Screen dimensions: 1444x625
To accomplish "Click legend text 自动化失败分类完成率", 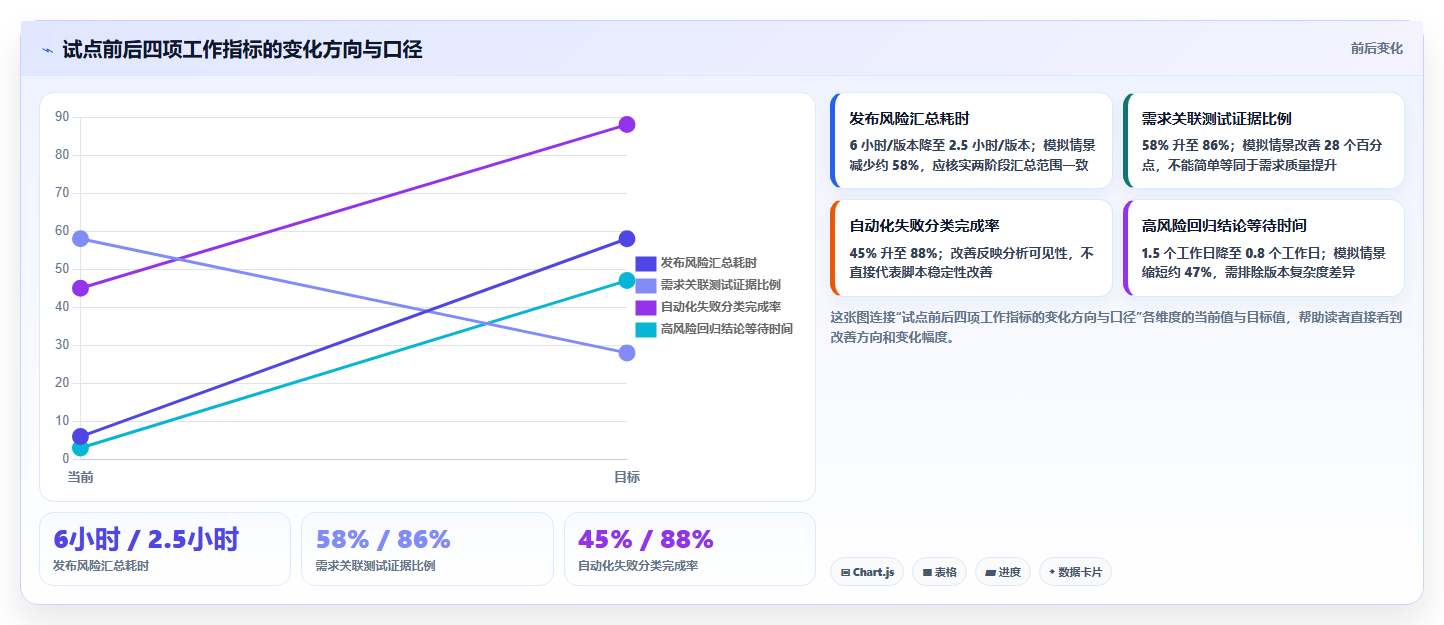I will click(x=720, y=307).
